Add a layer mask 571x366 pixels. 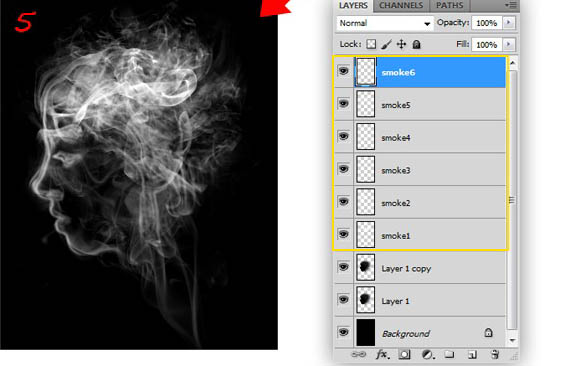click(x=404, y=354)
